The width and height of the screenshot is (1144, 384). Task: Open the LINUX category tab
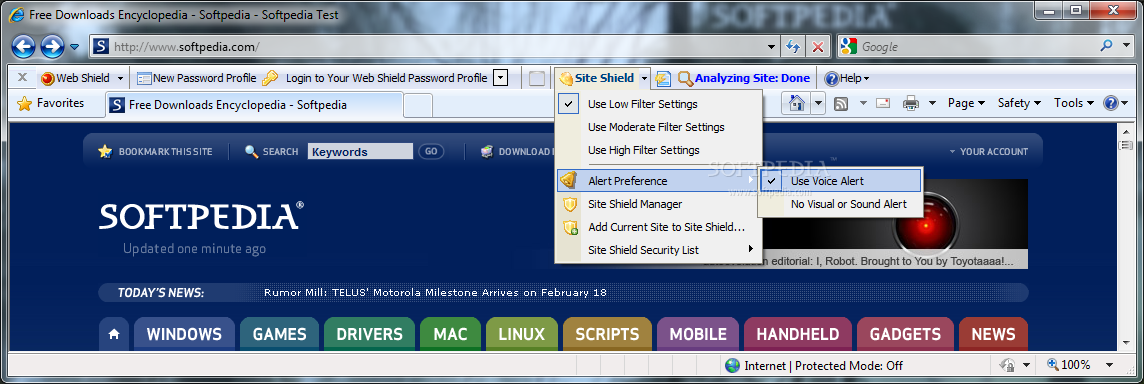[522, 334]
